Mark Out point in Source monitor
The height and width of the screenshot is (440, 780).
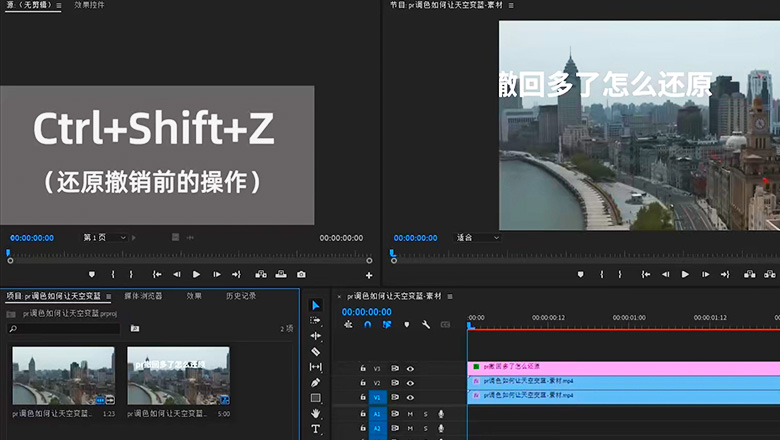point(131,274)
